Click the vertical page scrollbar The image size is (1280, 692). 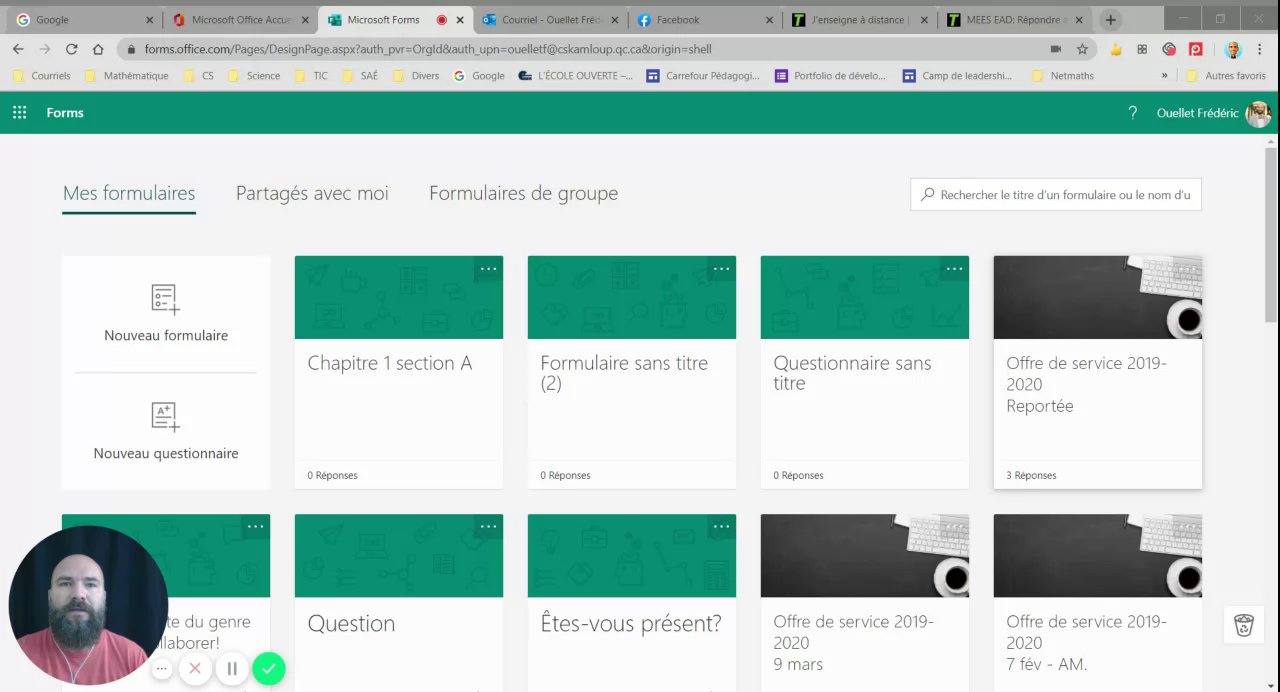pyautogui.click(x=1271, y=235)
